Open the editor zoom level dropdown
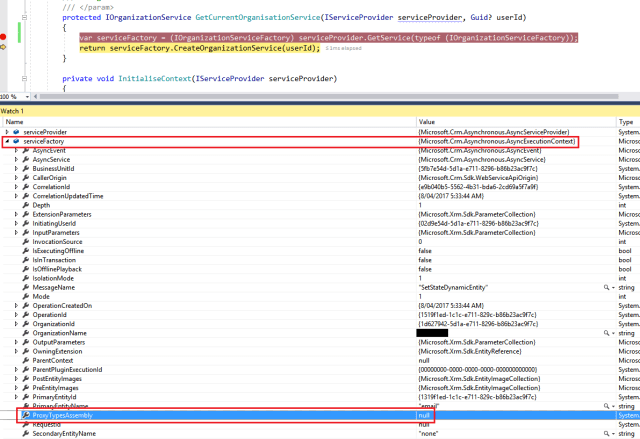The width and height of the screenshot is (640, 439). (27, 98)
